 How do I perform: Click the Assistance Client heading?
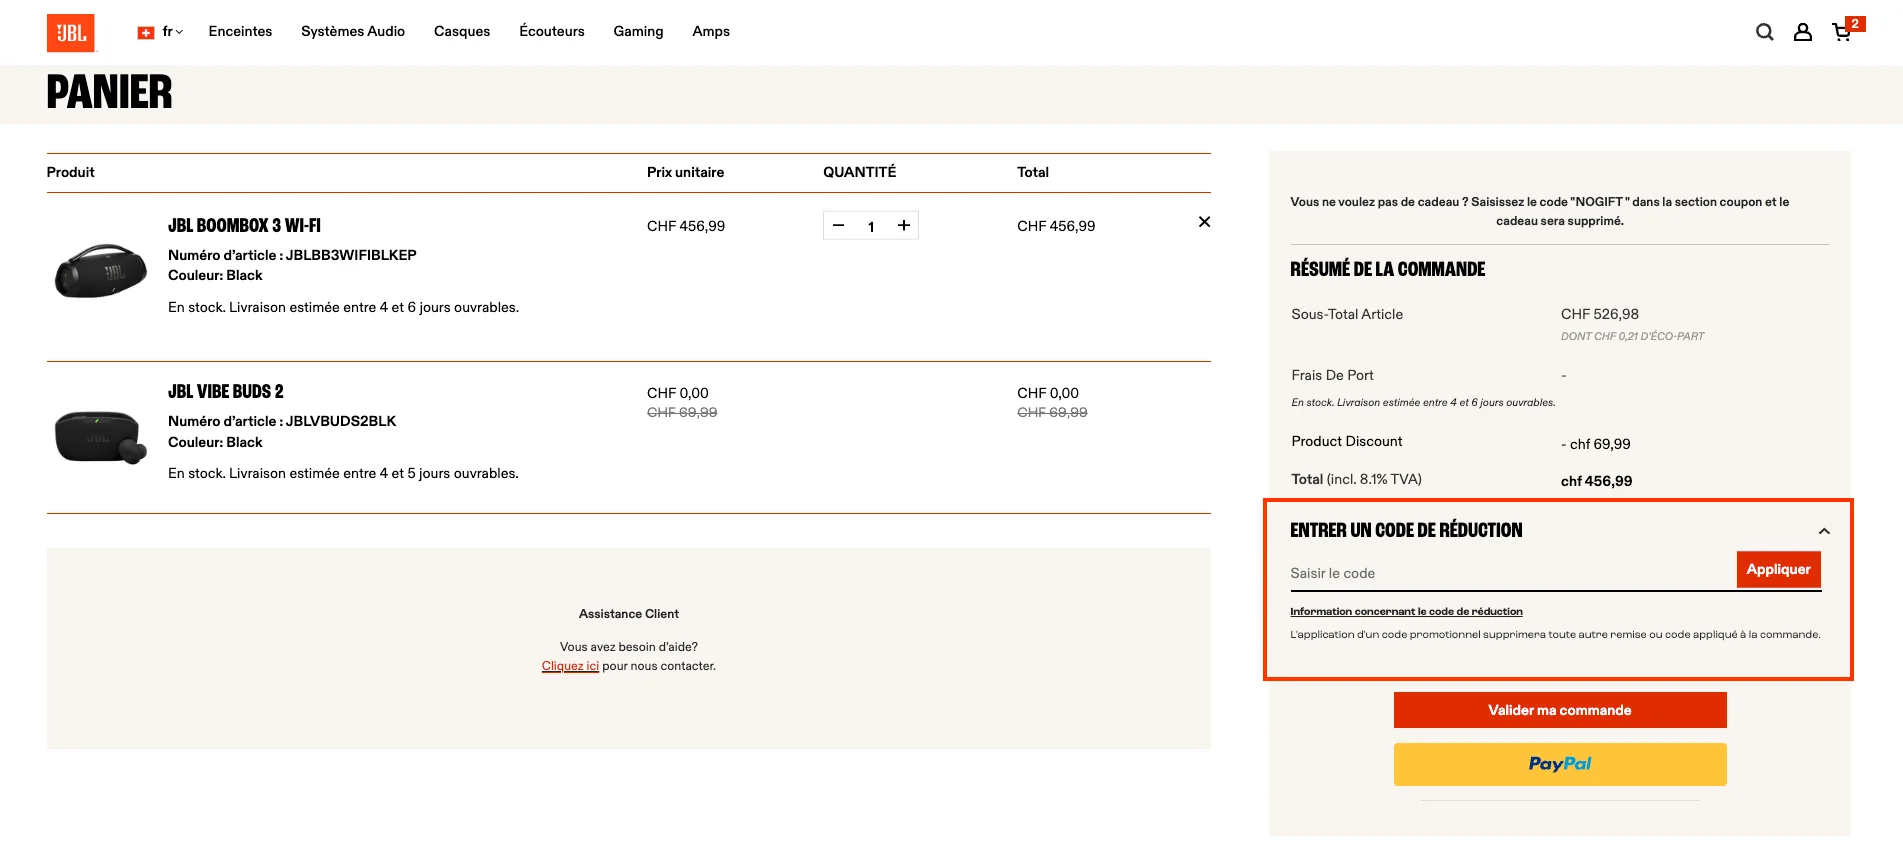point(629,614)
